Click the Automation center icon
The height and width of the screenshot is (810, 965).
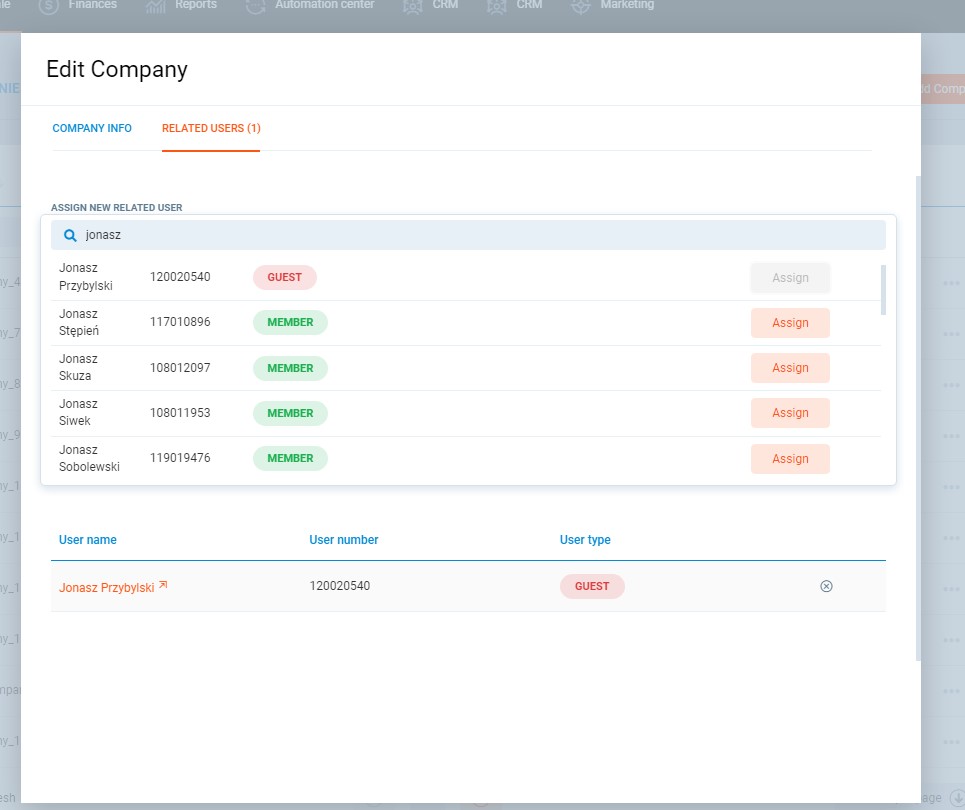coord(256,6)
